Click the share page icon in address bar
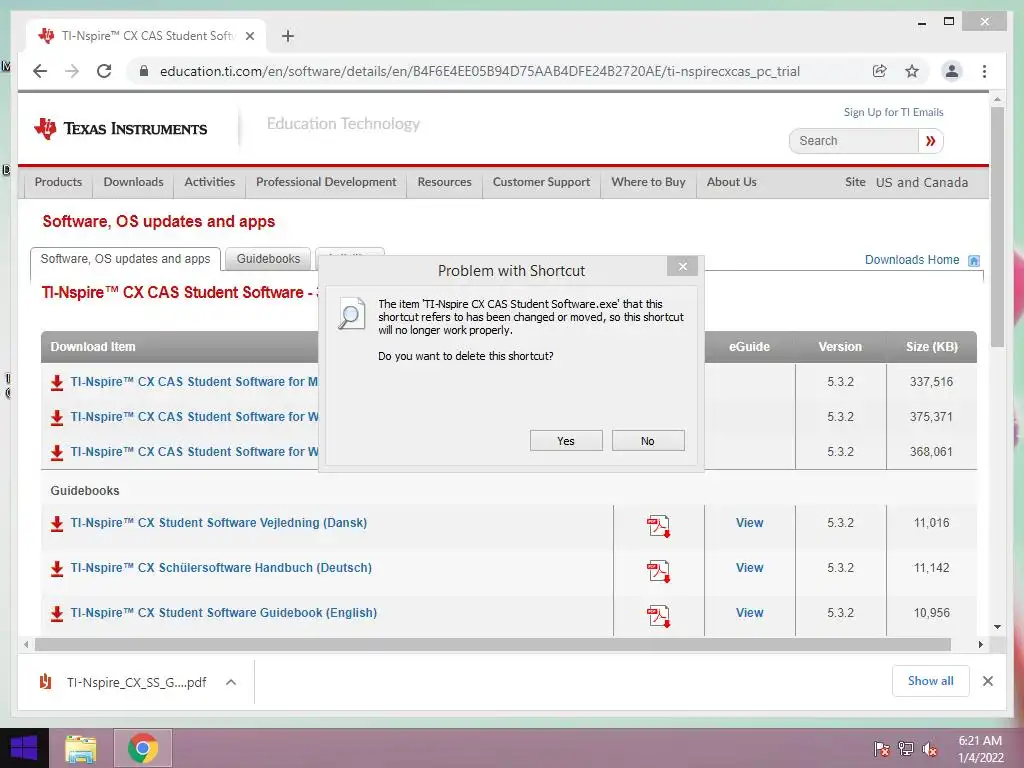 [880, 71]
